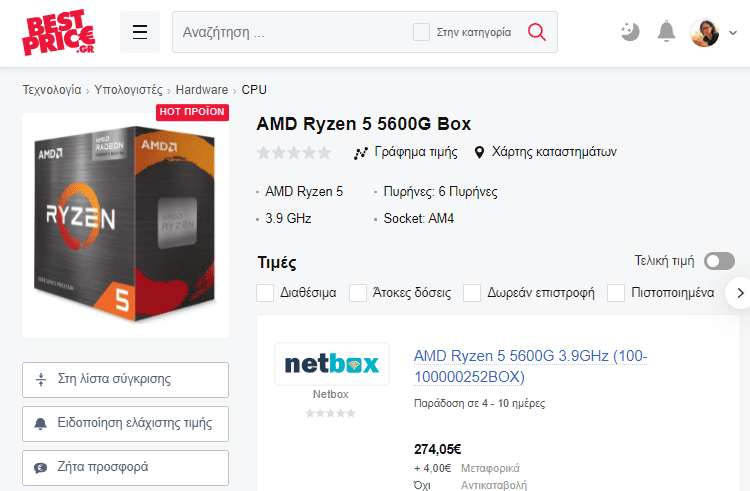Click bell icon in price alert button

click(41, 424)
